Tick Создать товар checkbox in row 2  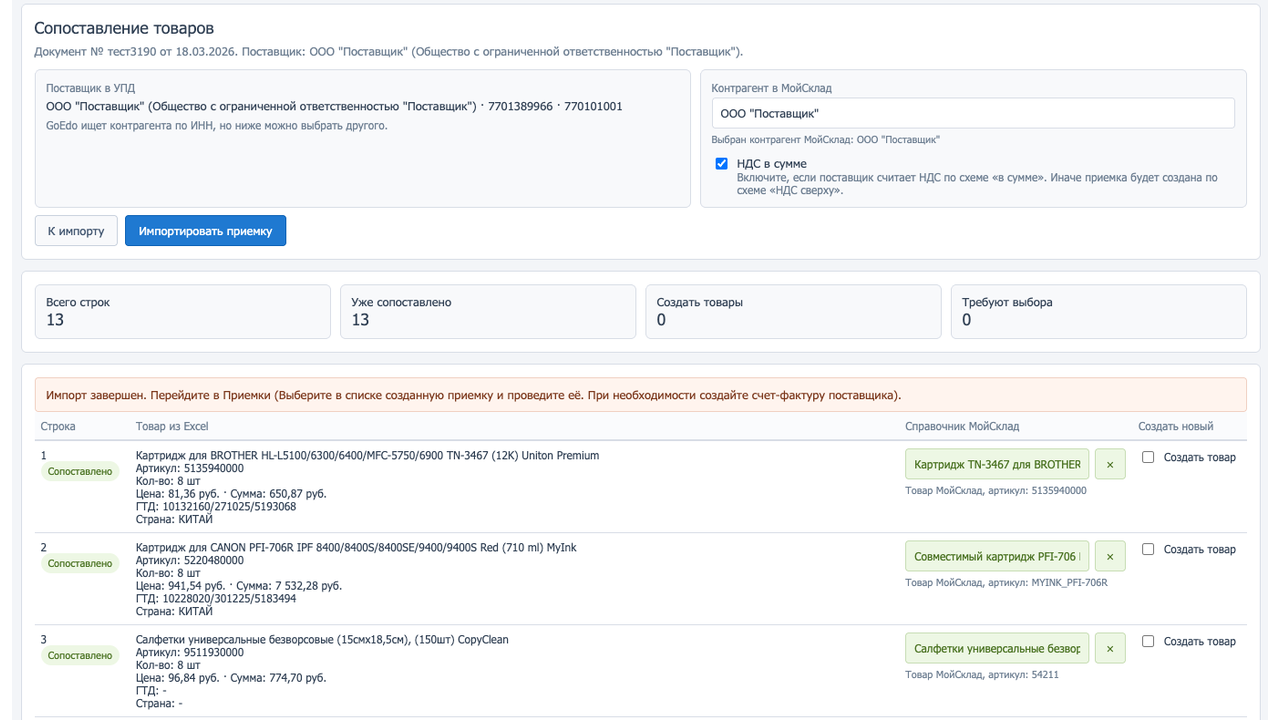[1148, 549]
